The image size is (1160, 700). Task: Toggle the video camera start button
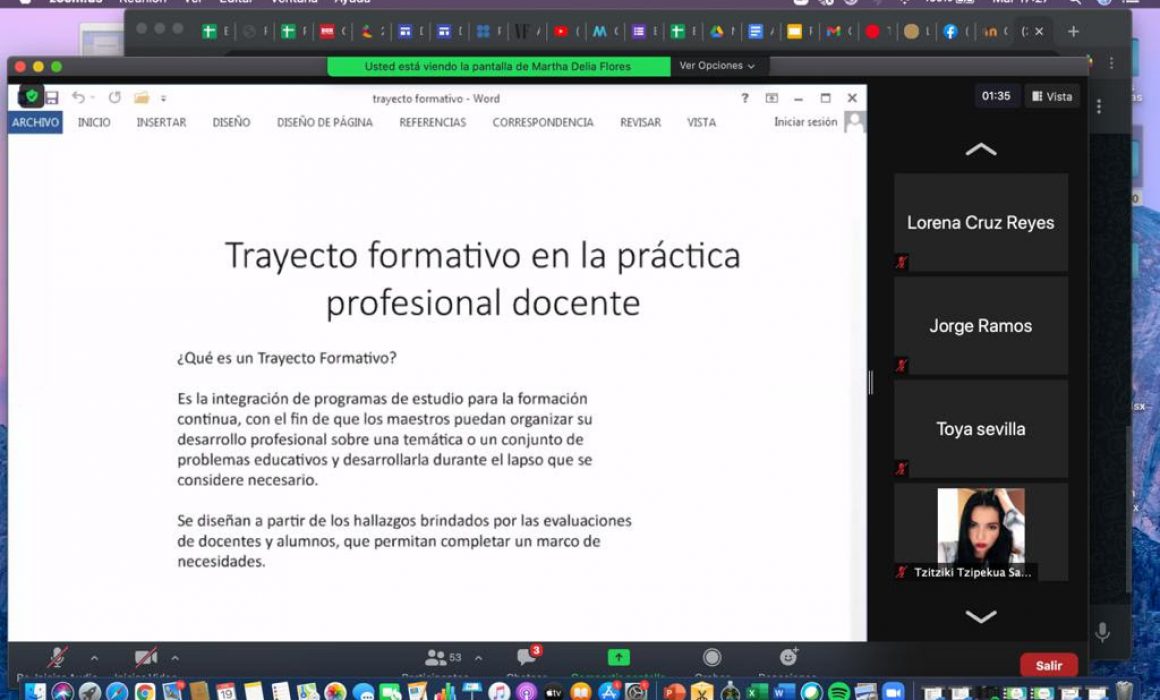pyautogui.click(x=146, y=657)
